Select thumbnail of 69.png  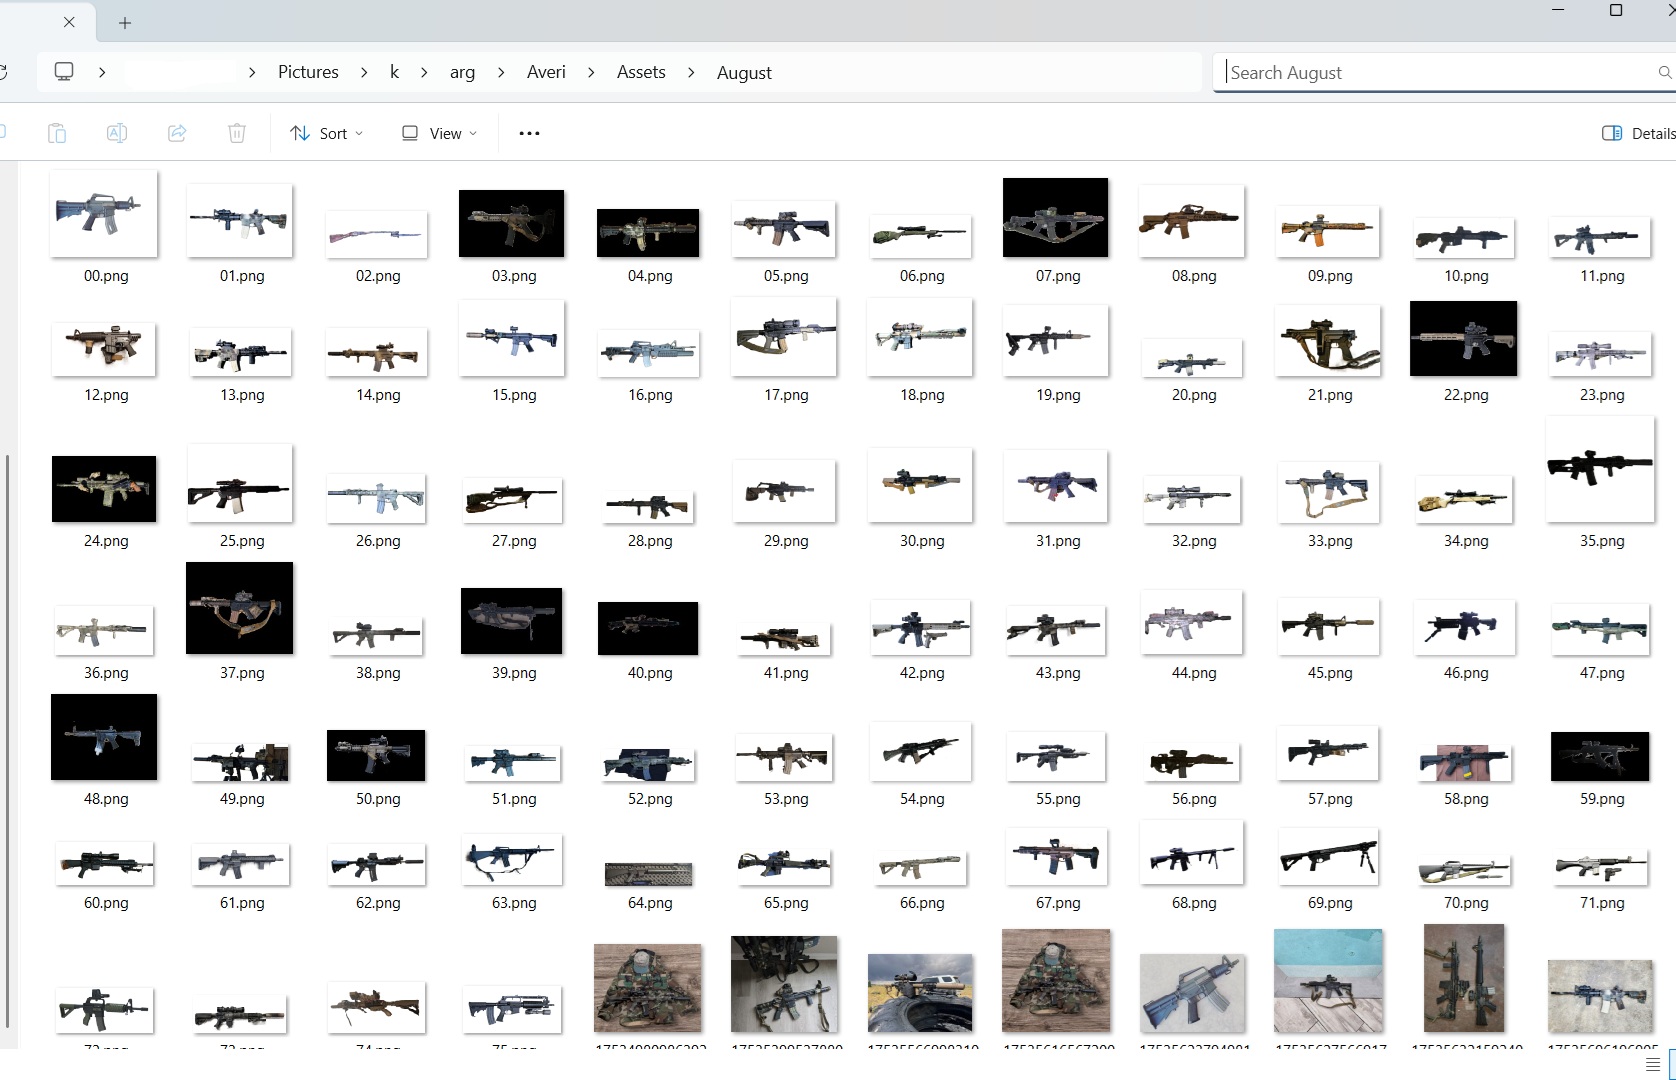point(1328,856)
